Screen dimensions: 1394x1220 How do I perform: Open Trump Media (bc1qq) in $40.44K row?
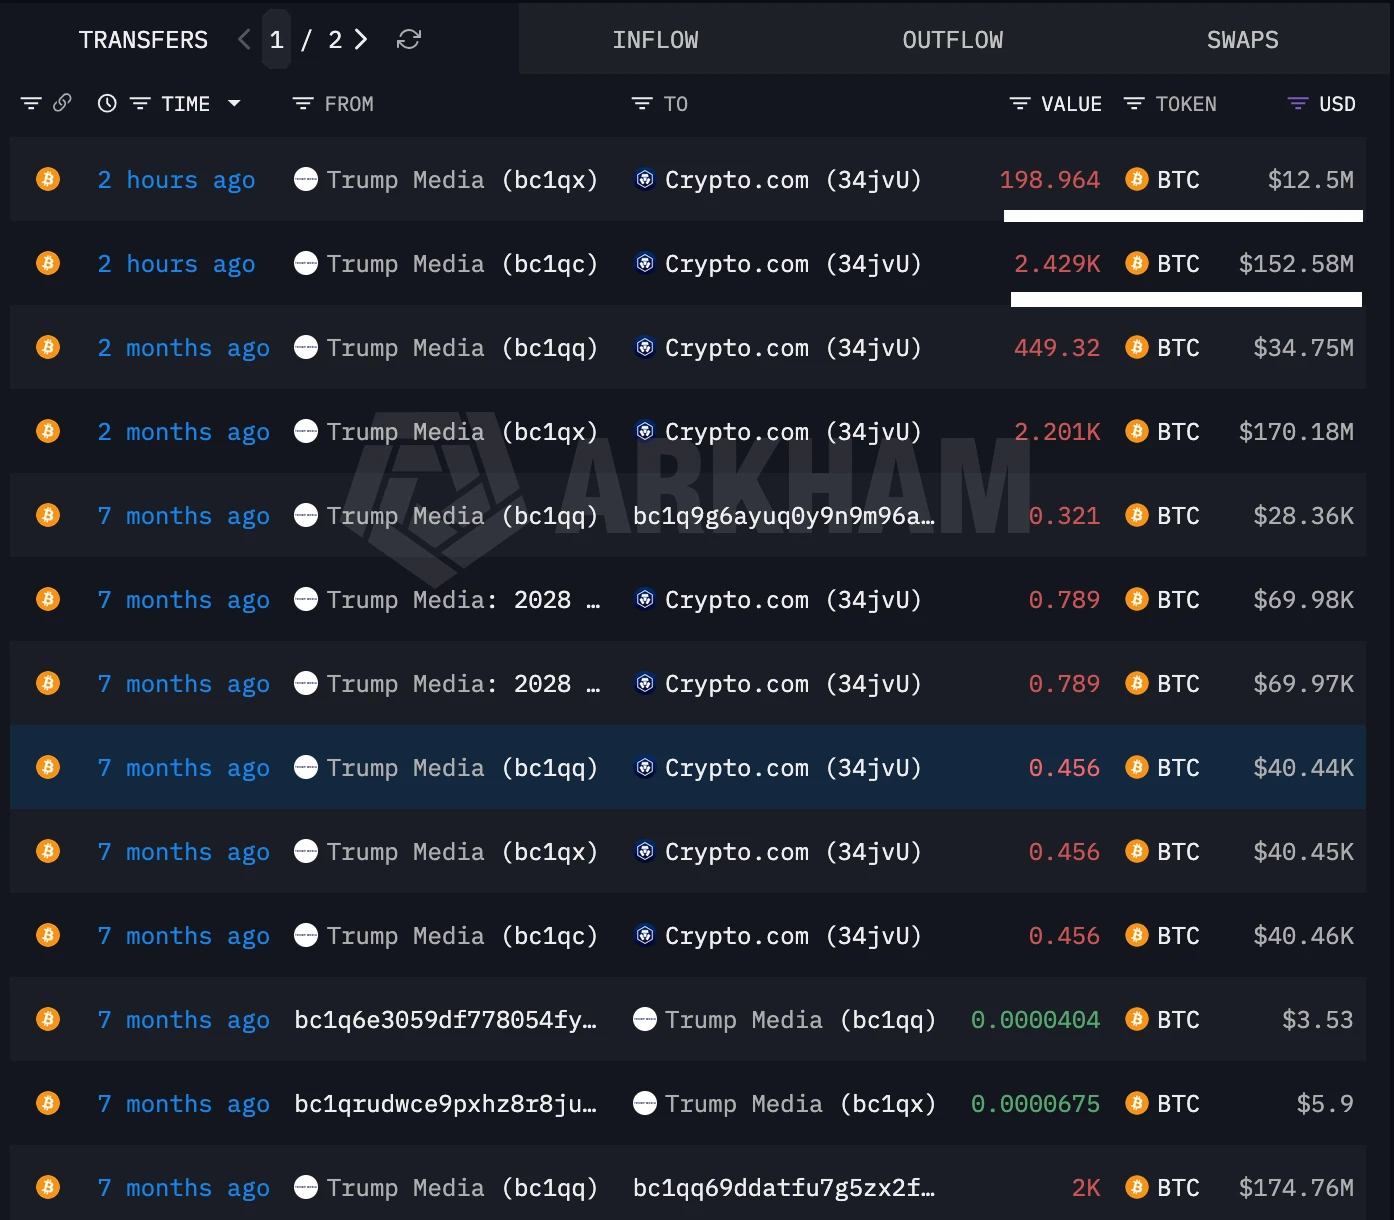click(462, 768)
